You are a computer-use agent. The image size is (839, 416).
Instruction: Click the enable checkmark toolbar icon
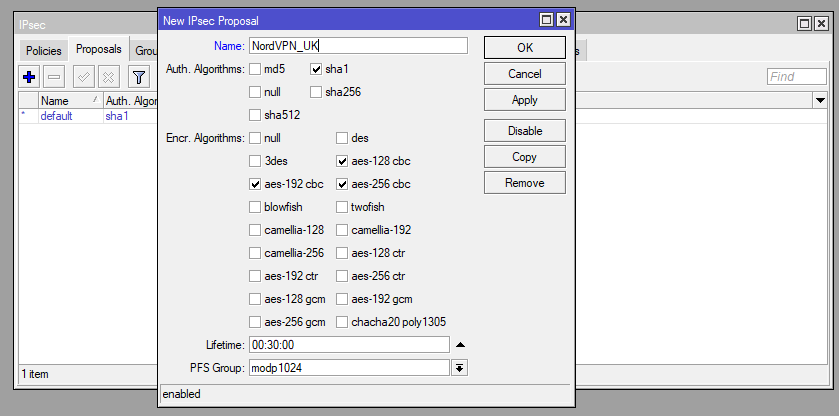[x=83, y=78]
